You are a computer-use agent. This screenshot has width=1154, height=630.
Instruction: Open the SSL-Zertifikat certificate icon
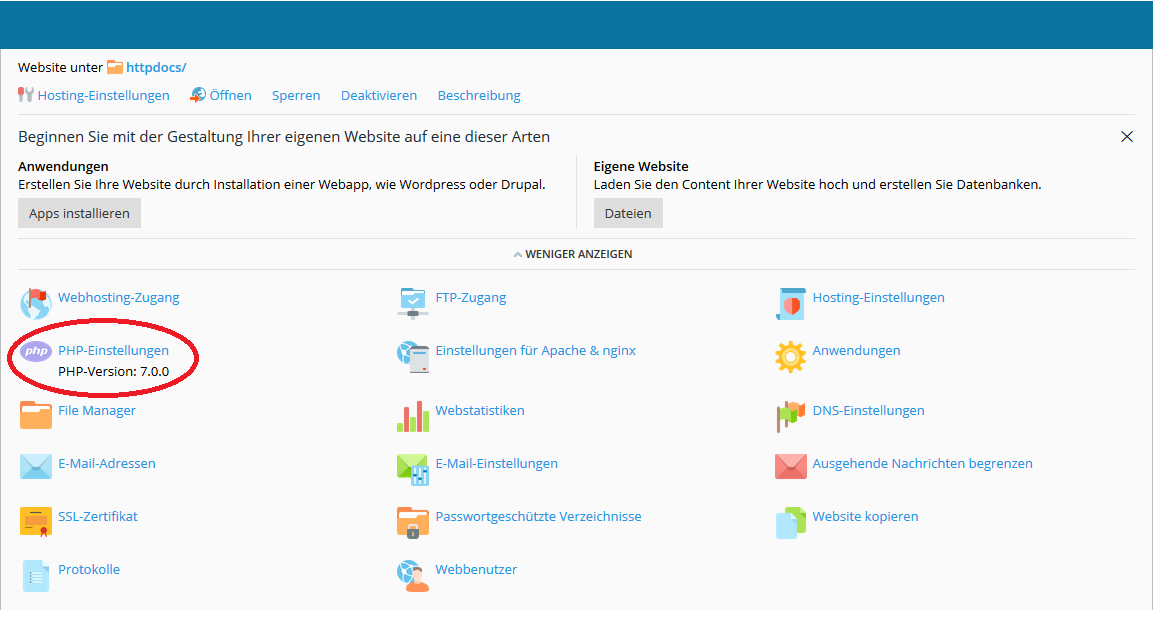(36, 521)
